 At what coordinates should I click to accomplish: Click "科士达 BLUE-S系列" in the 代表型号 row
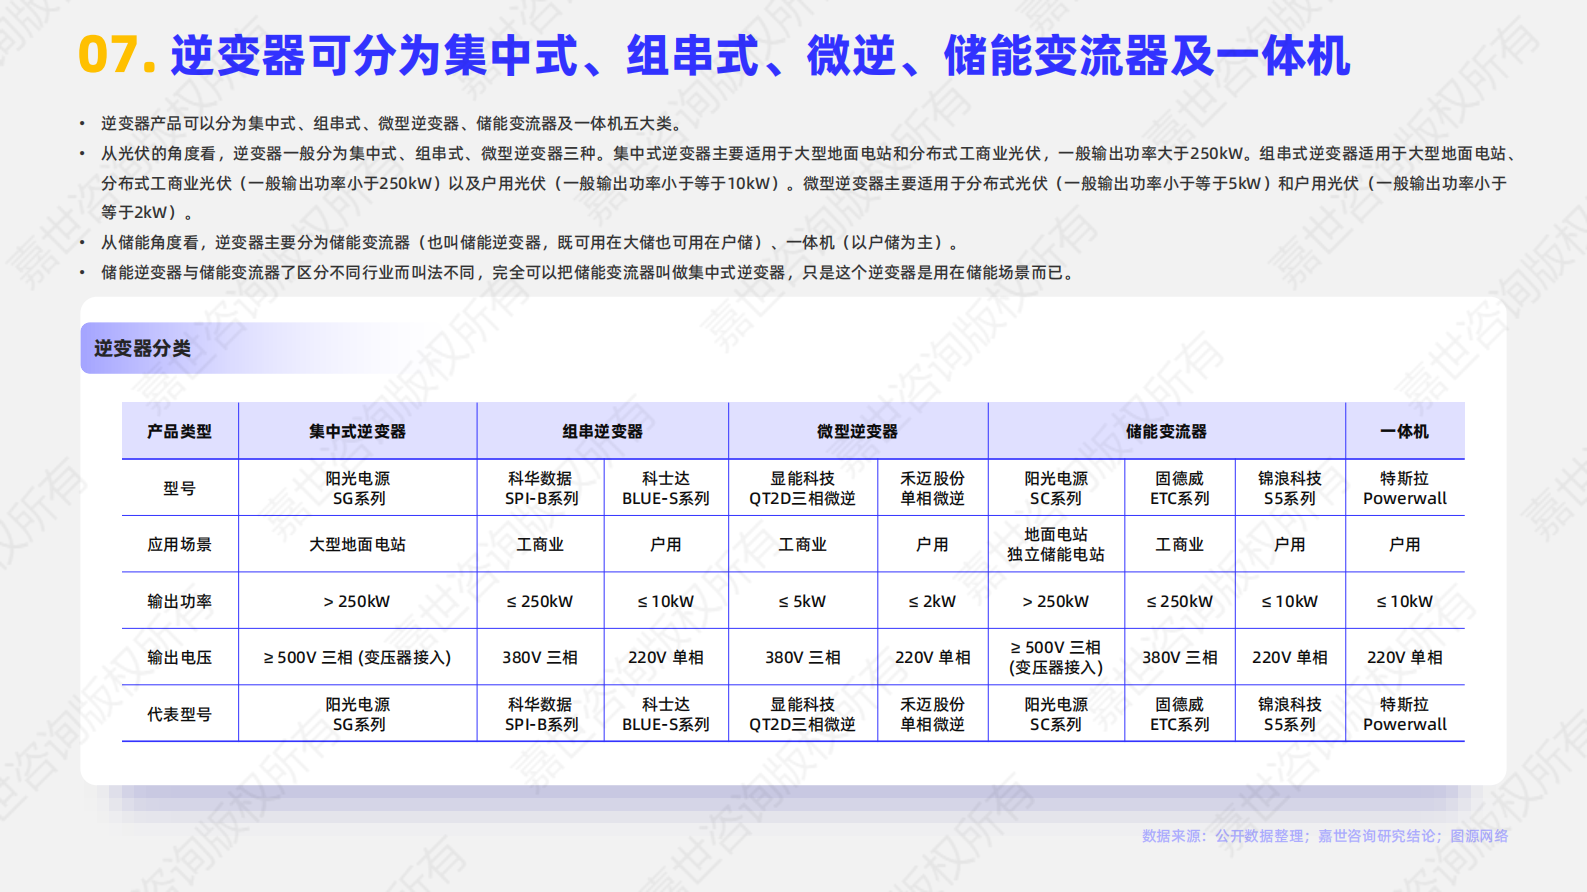[x=666, y=715]
